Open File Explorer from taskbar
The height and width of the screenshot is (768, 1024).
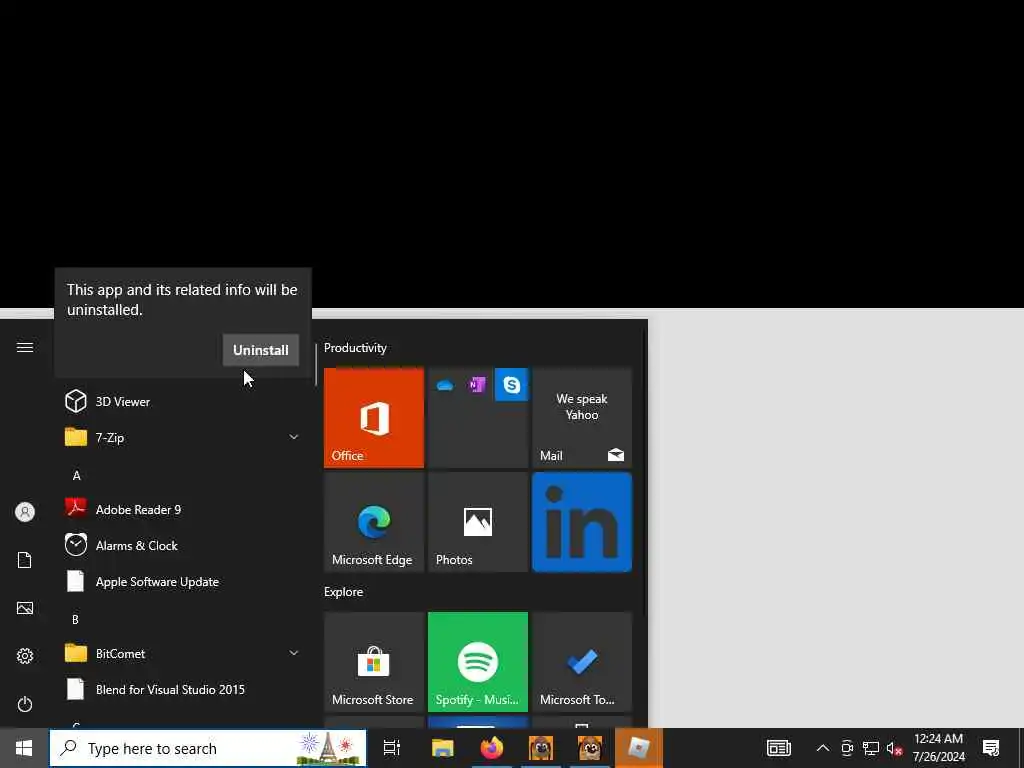pyautogui.click(x=442, y=748)
